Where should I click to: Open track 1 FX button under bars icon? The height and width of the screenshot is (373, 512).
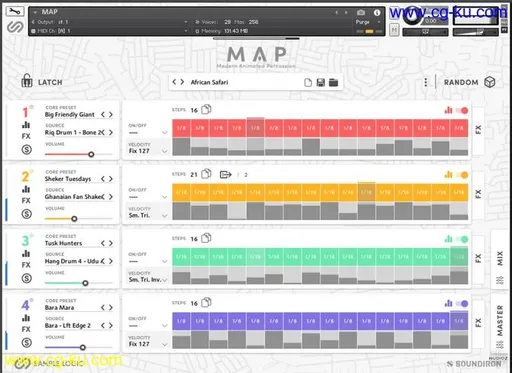point(26,136)
